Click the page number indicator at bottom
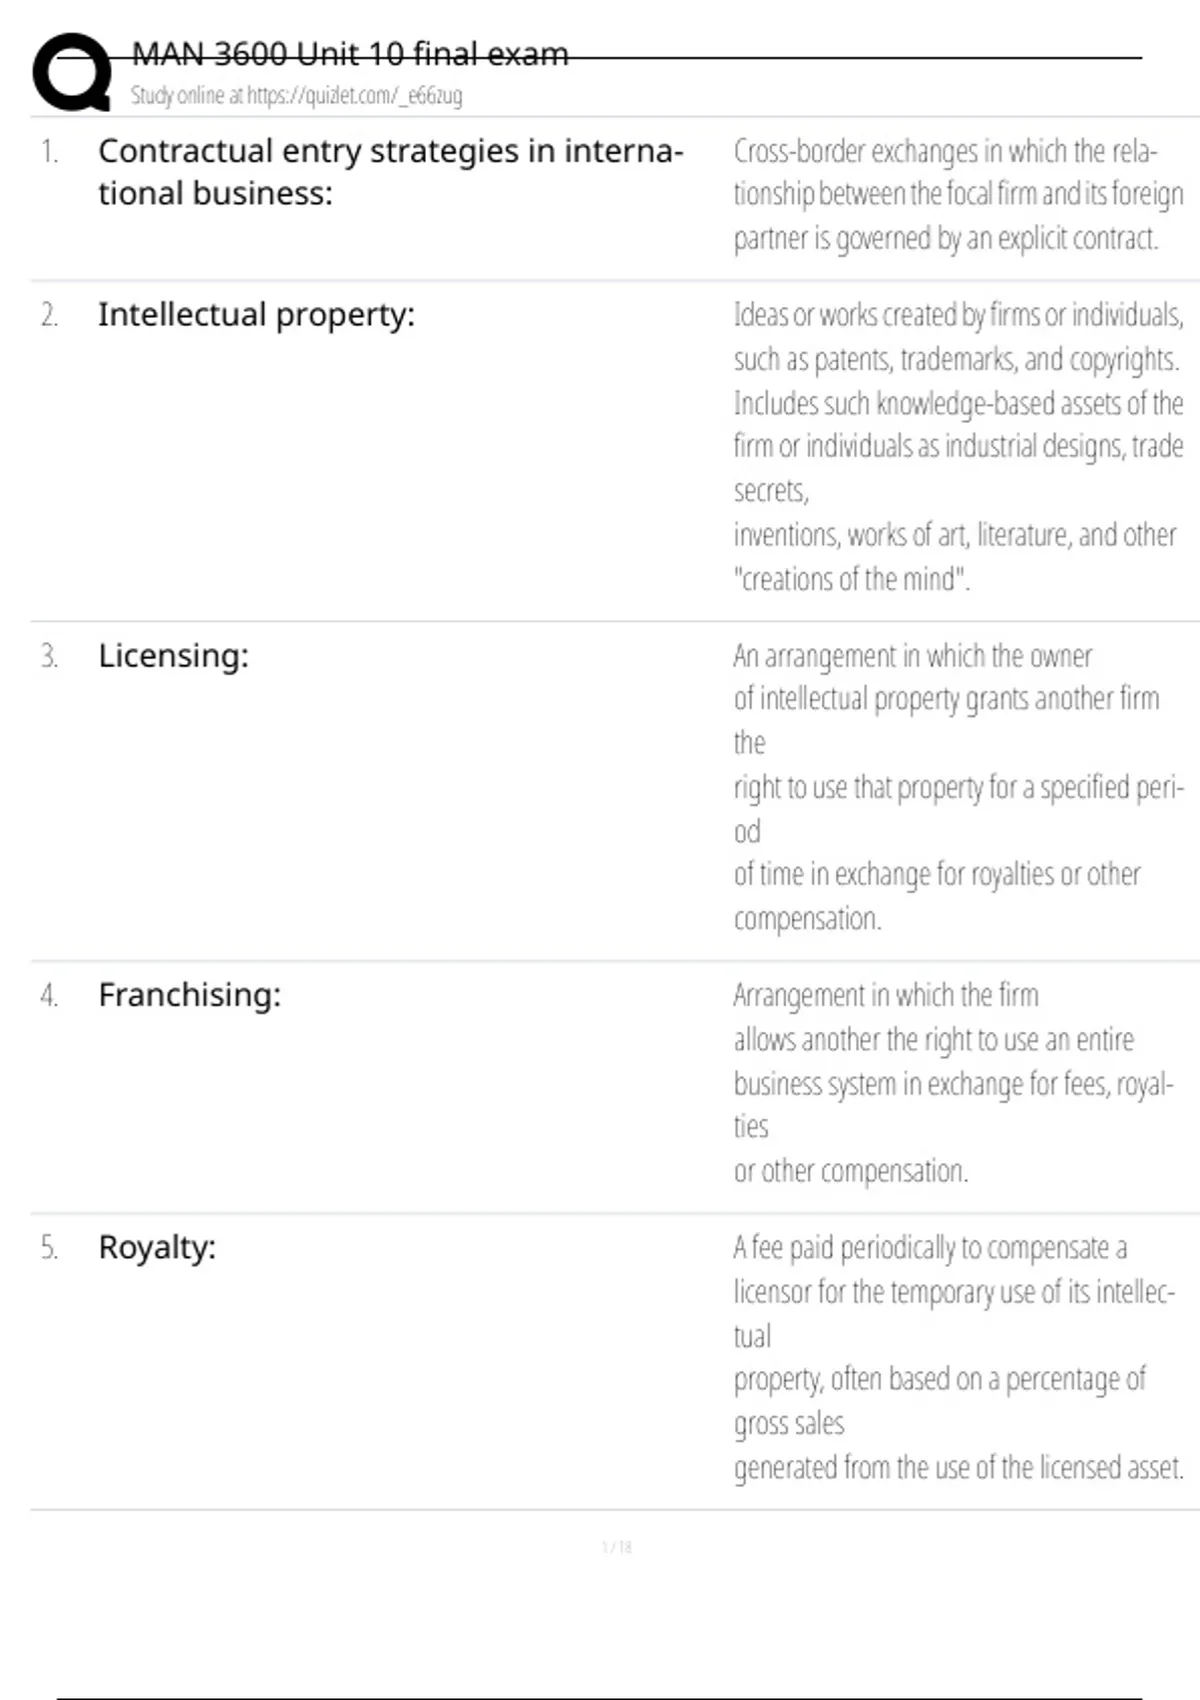Image resolution: width=1200 pixels, height=1700 pixels. [616, 1548]
